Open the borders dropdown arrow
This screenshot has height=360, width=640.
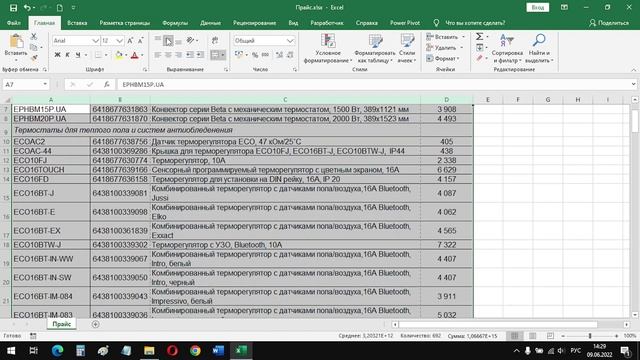106,55
